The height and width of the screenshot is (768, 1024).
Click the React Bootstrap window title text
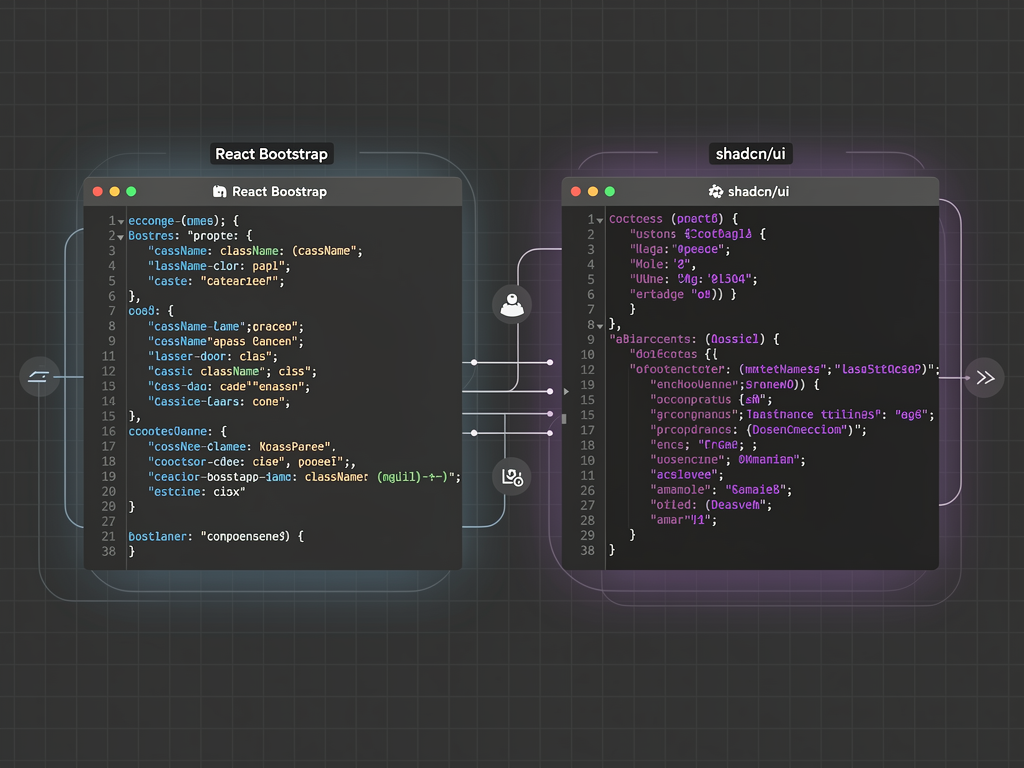pos(280,191)
